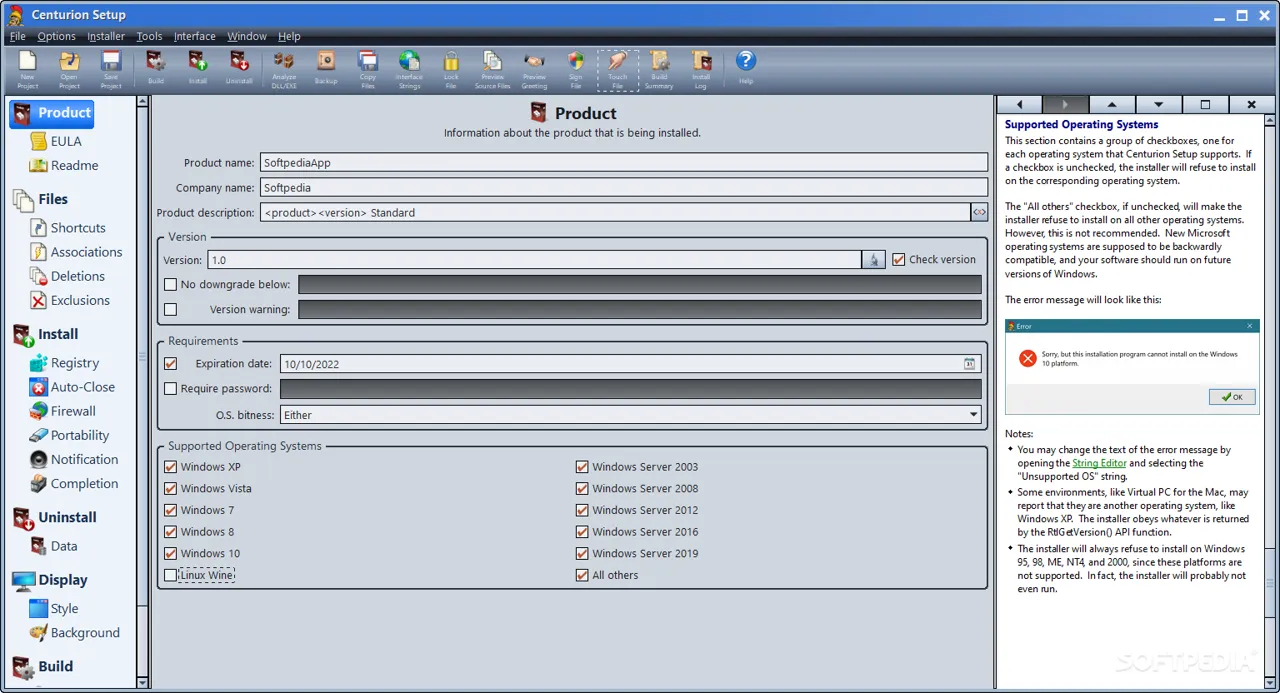Enable the Version warning checkbox
The image size is (1280, 693).
(x=170, y=309)
